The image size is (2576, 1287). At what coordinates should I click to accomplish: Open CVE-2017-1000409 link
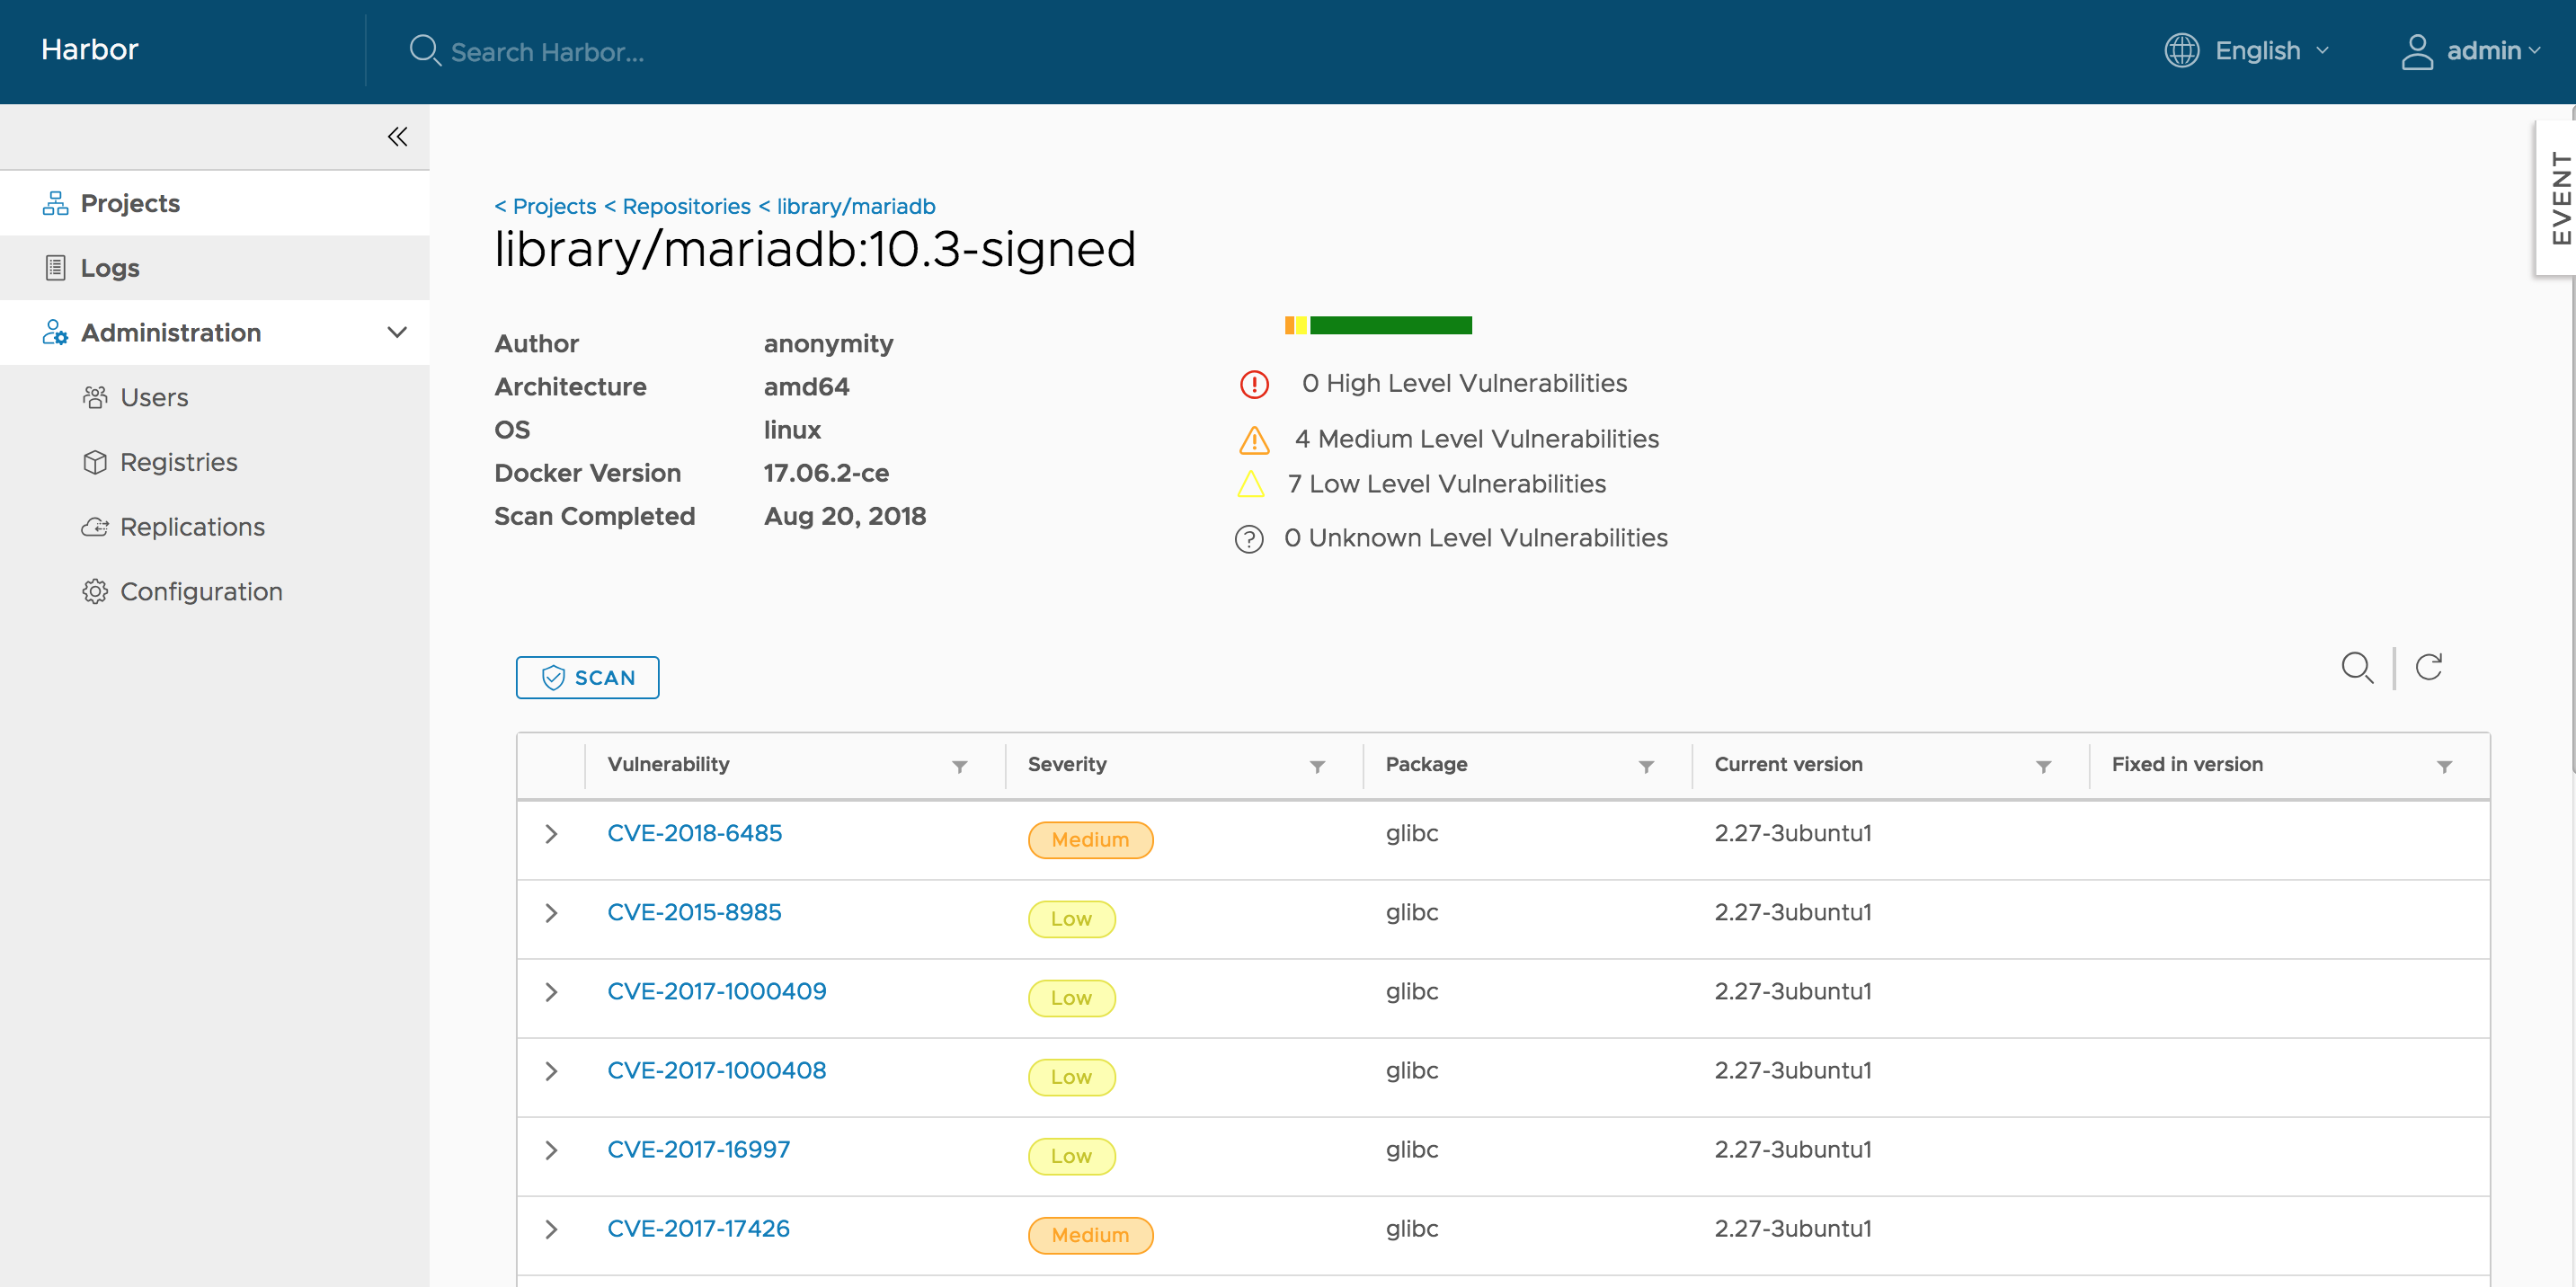click(716, 991)
